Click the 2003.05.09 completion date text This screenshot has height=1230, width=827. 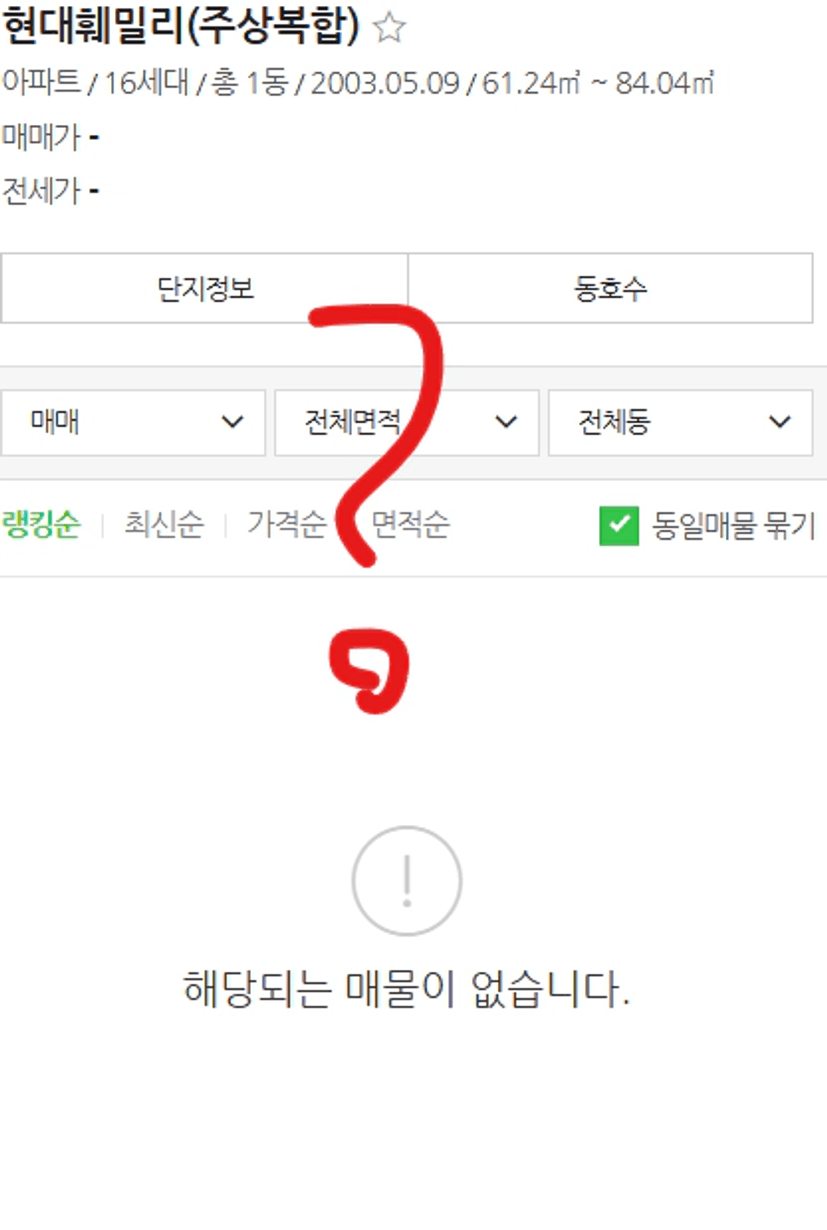point(385,82)
